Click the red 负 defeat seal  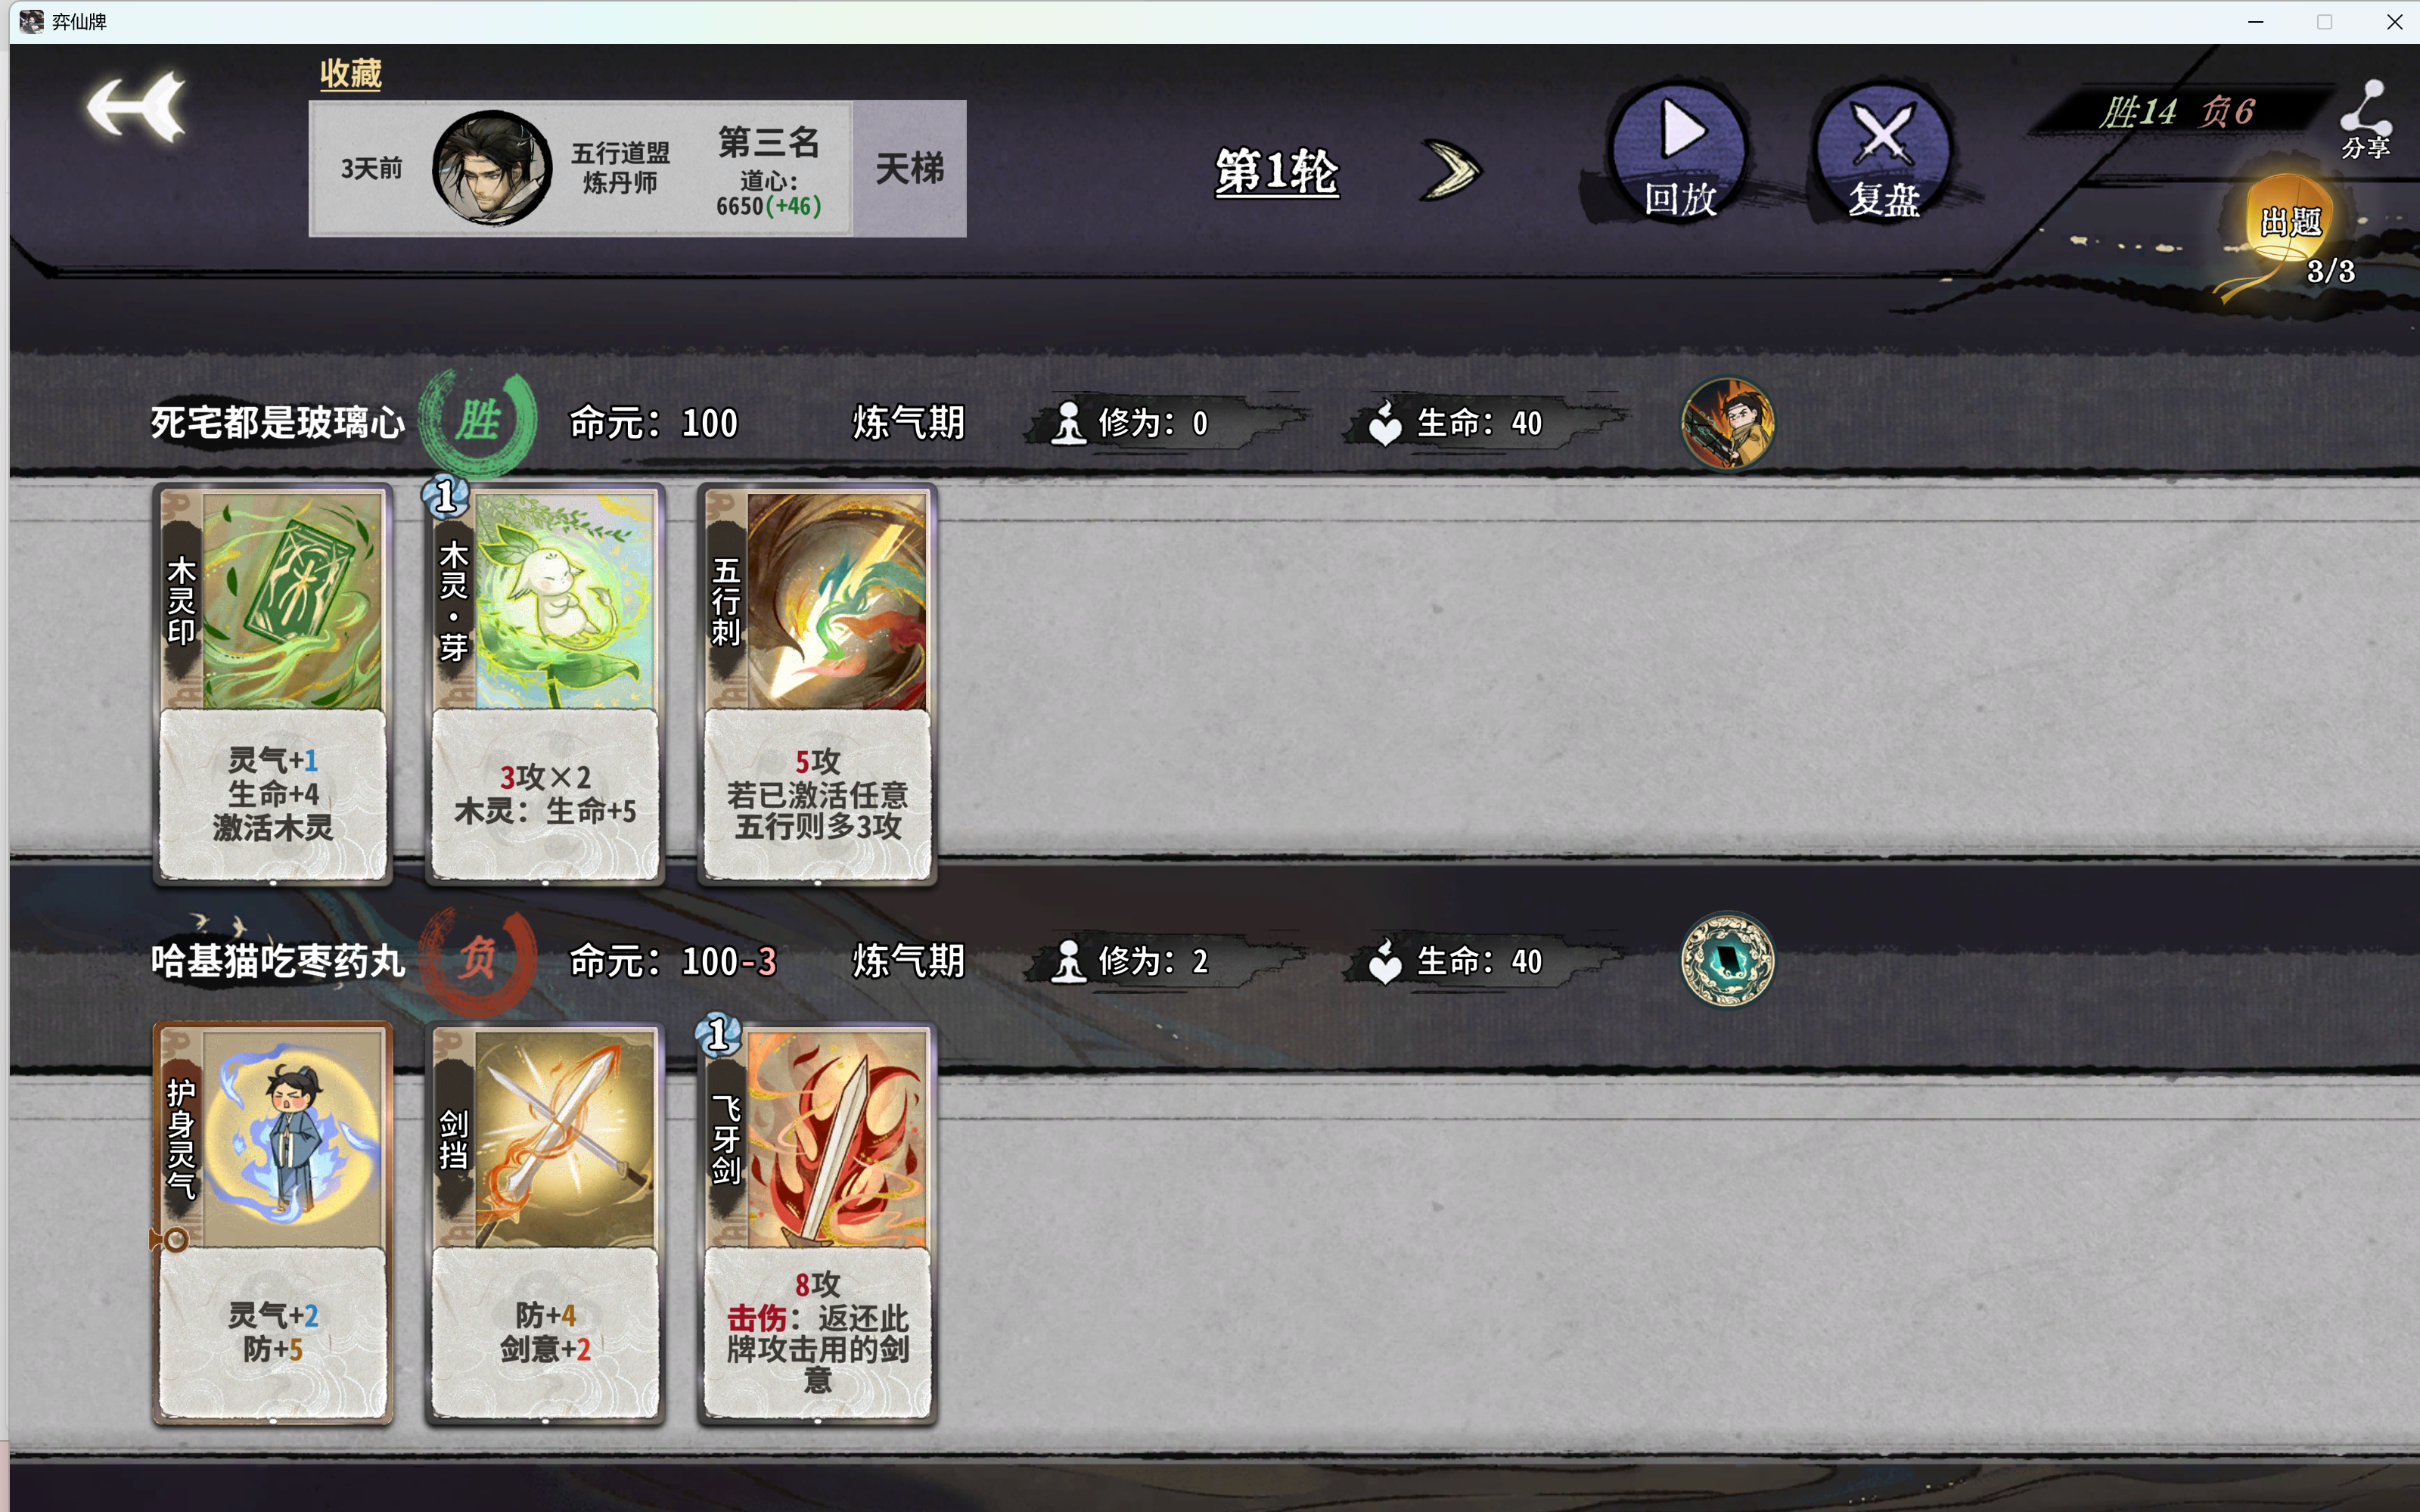point(478,960)
